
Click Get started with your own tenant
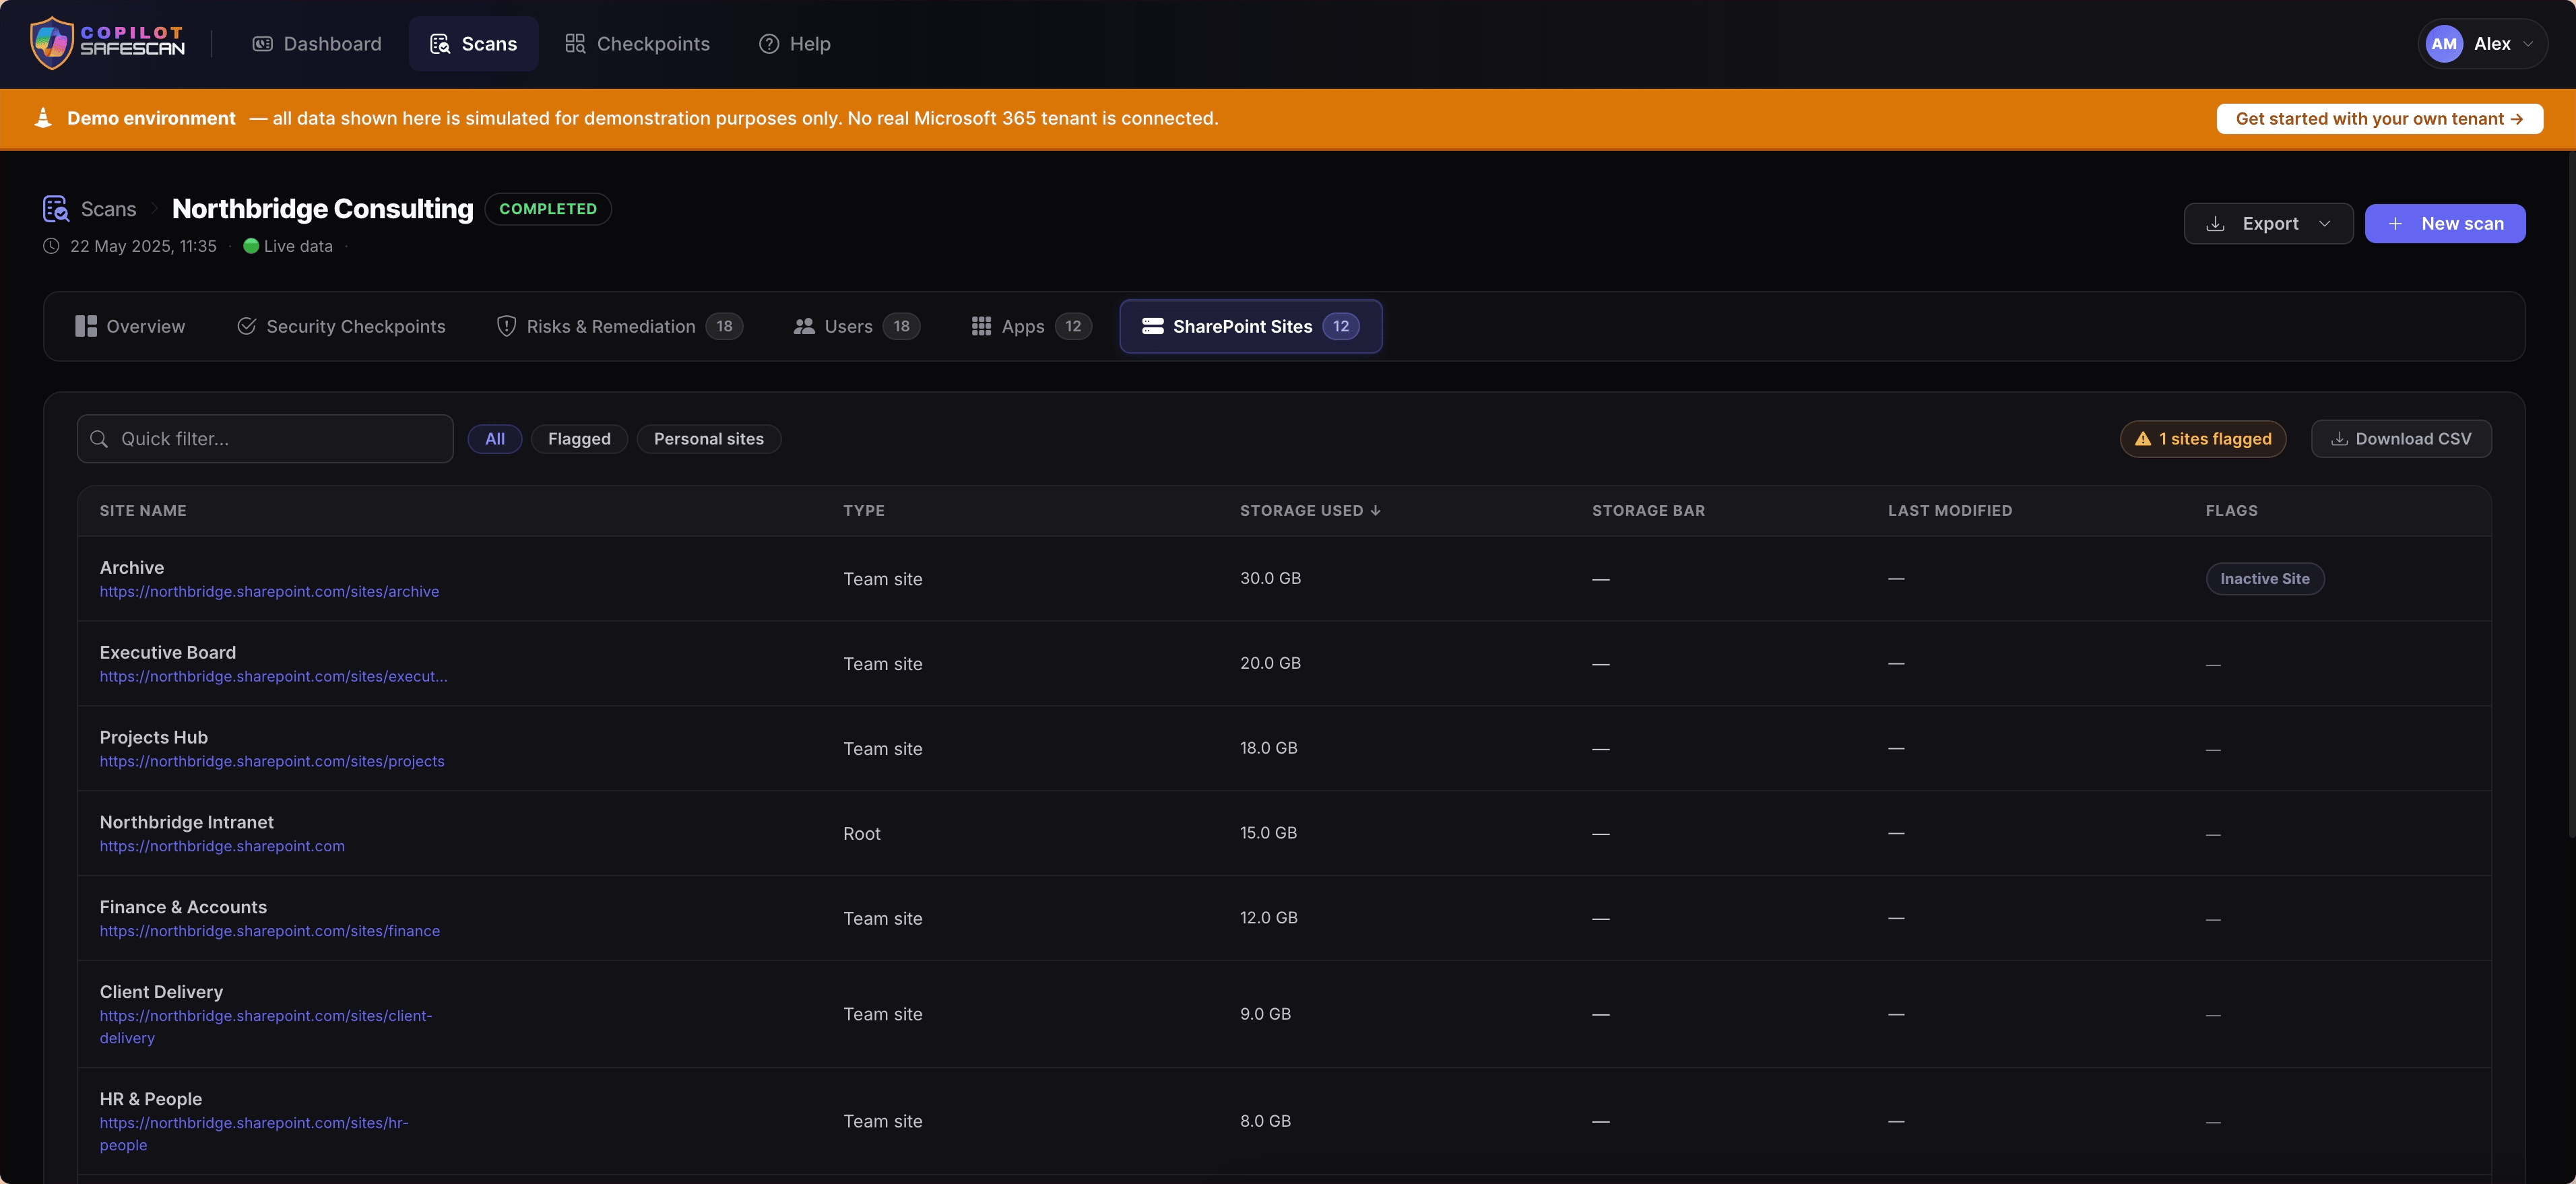pyautogui.click(x=2379, y=119)
